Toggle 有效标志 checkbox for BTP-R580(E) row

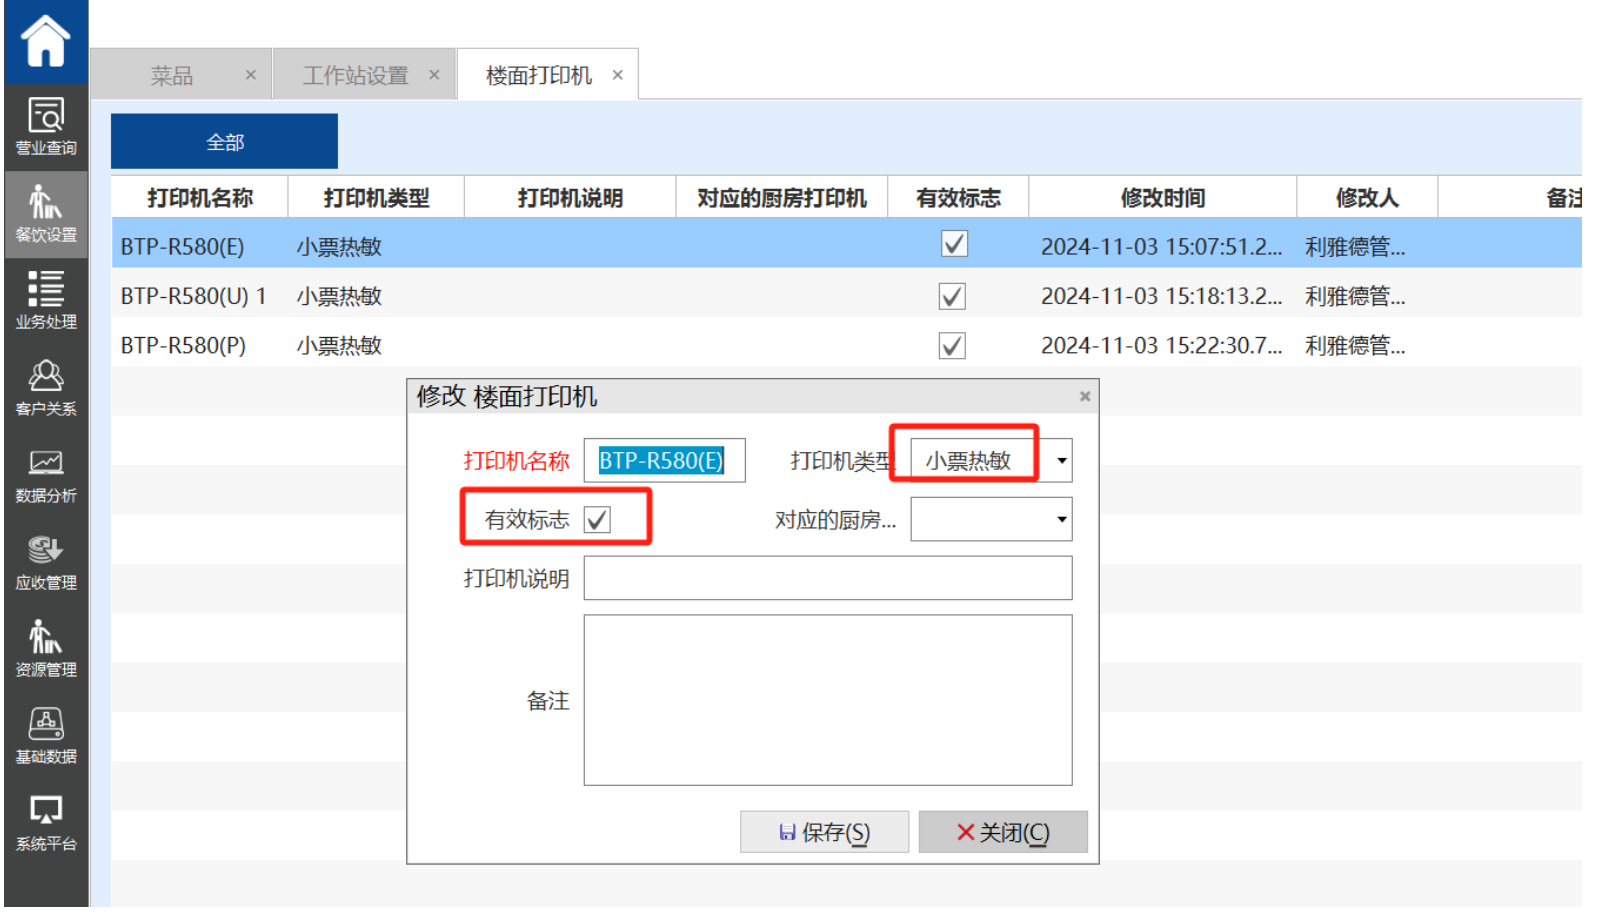click(955, 244)
